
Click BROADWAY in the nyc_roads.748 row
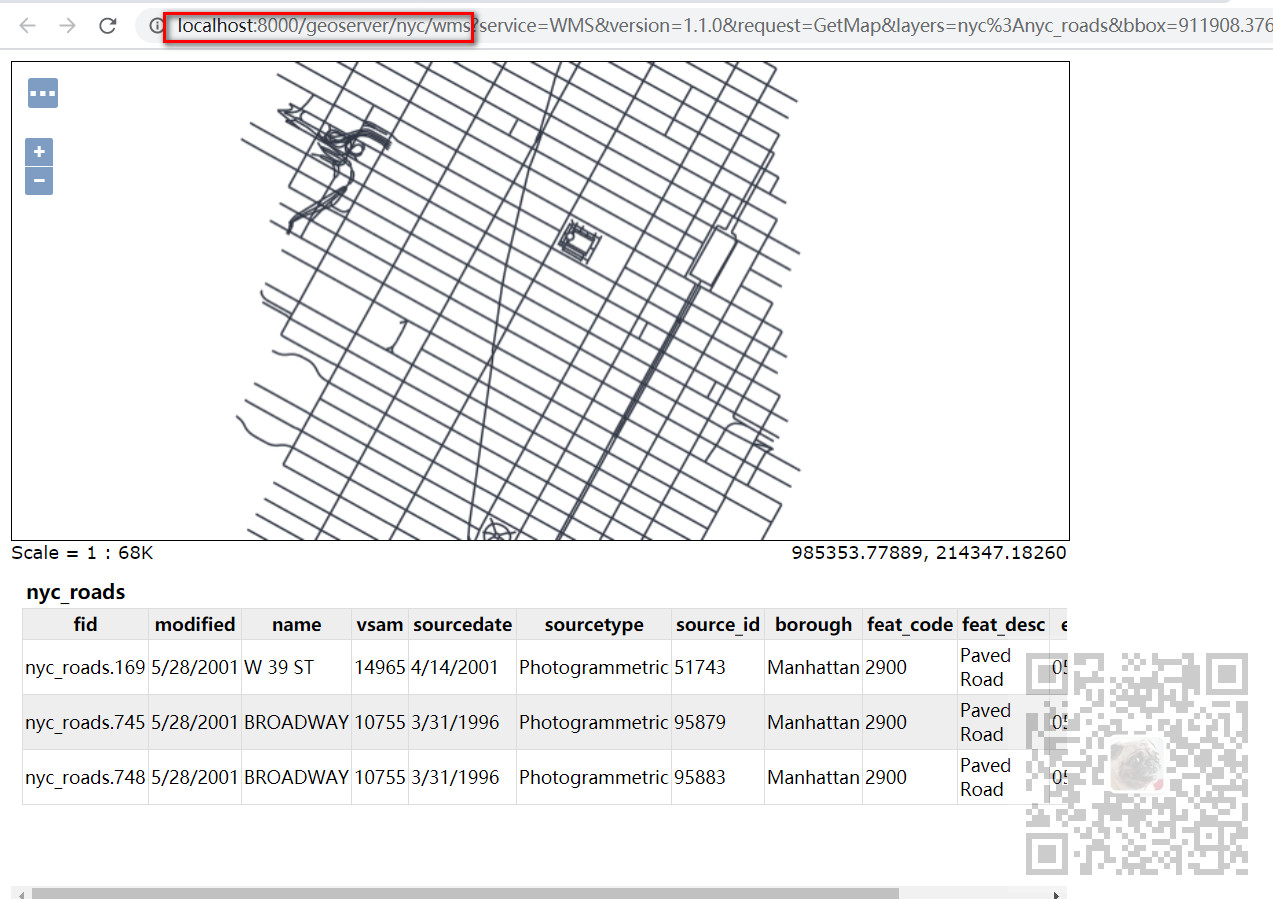[x=296, y=777]
